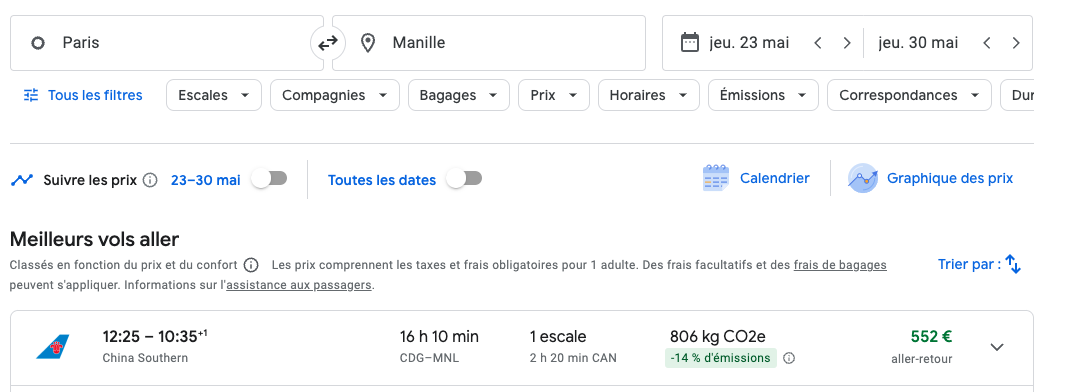Toggle Toutes les dates price tracking
Image resolution: width=1075 pixels, height=392 pixels.
point(464,179)
